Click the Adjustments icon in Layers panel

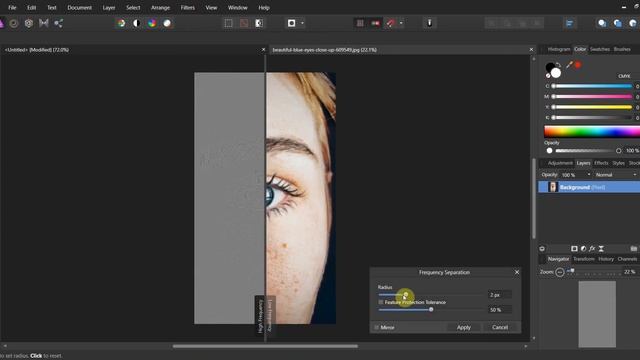point(583,249)
